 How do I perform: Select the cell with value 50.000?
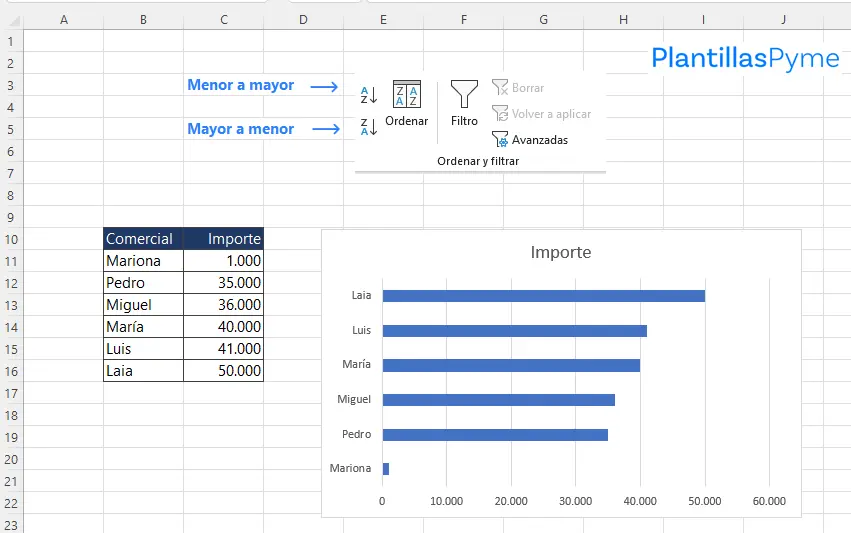click(x=223, y=371)
